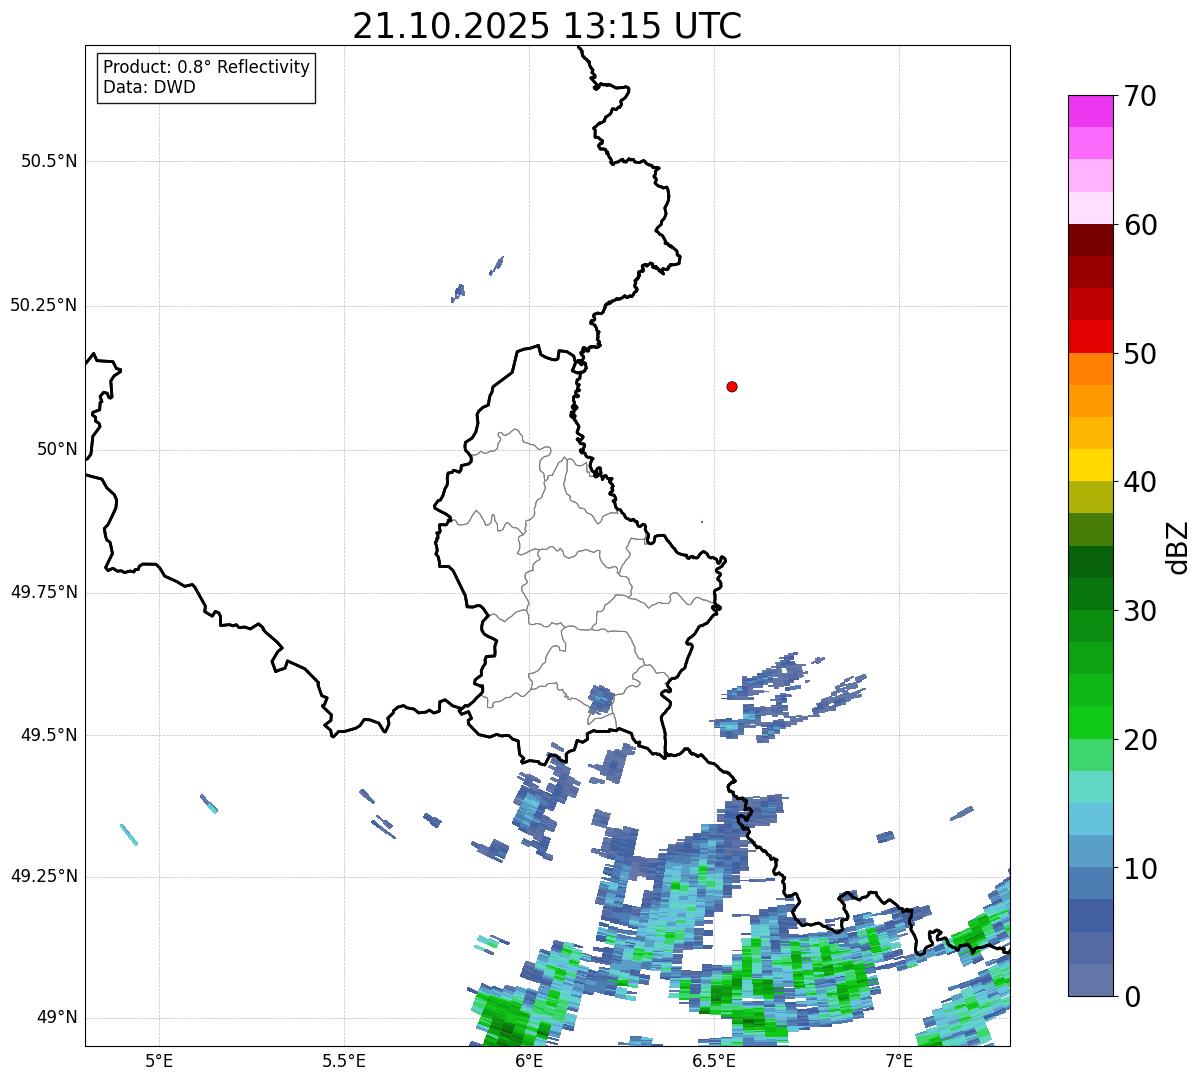Click the 6°E longitude label
Viewport: 1202px width, 1081px height.
(529, 1061)
